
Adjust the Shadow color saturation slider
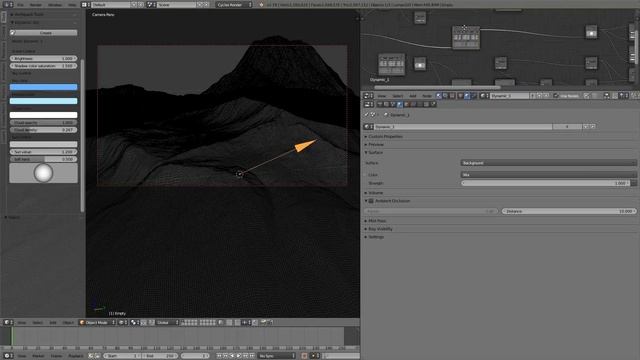click(x=43, y=66)
